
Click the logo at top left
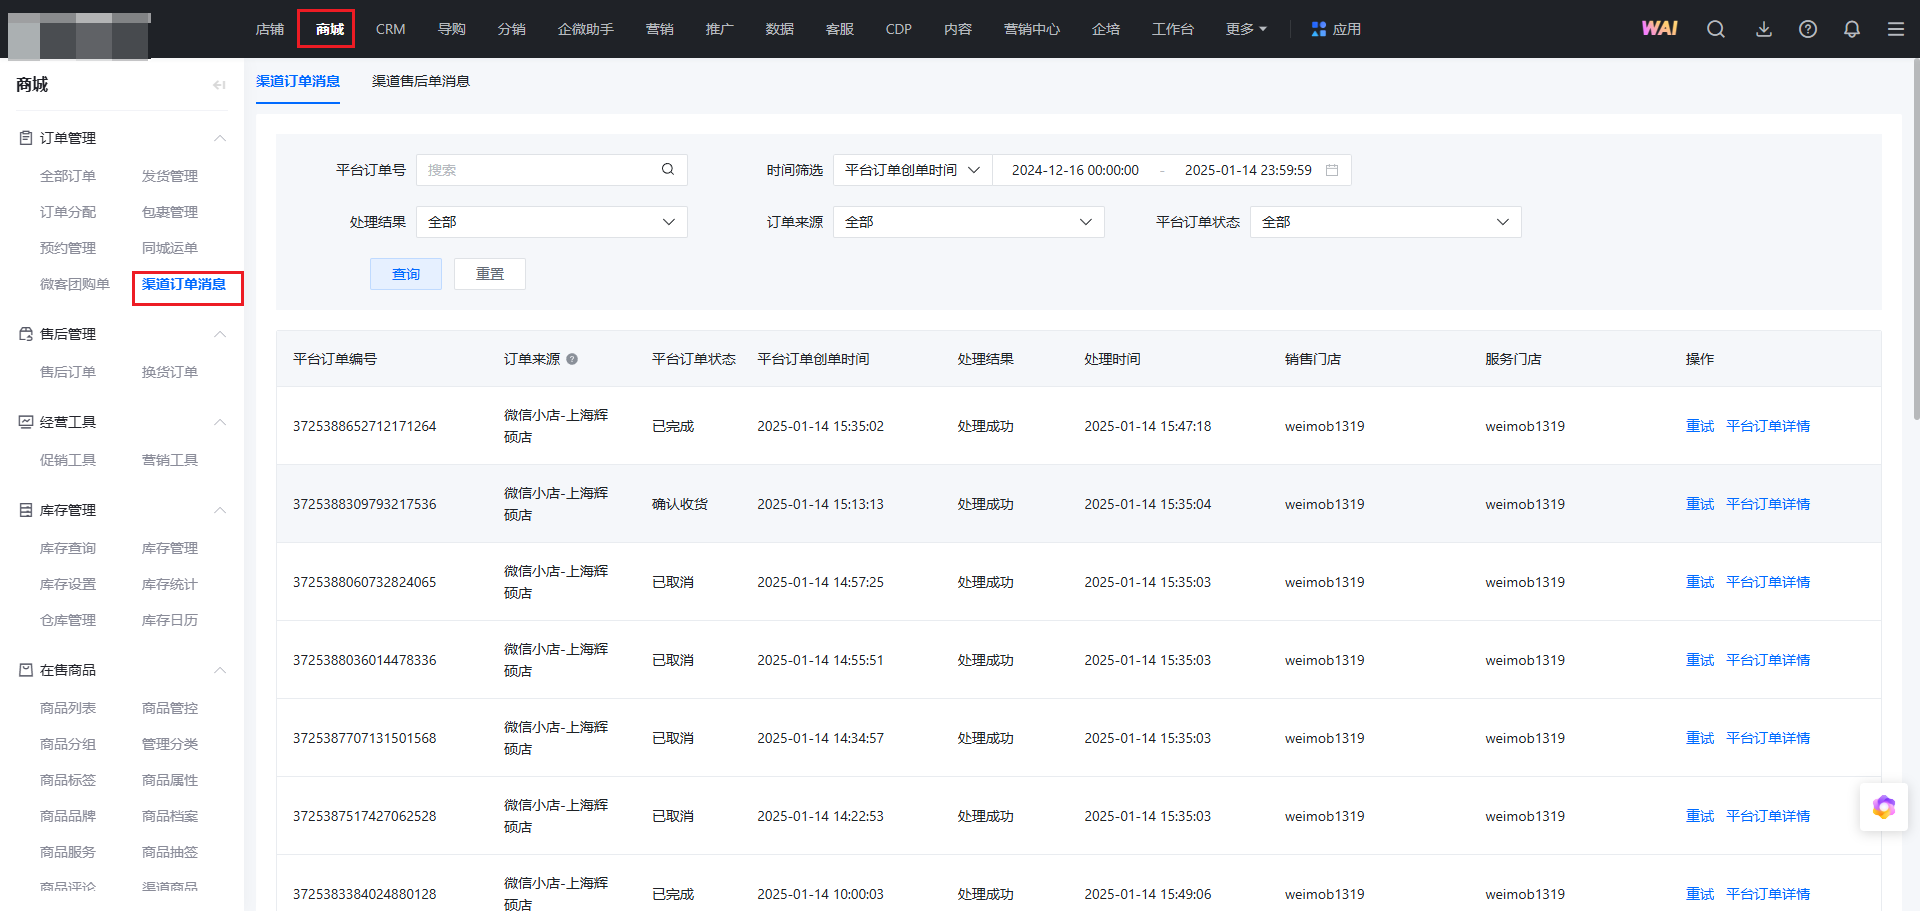[79, 36]
